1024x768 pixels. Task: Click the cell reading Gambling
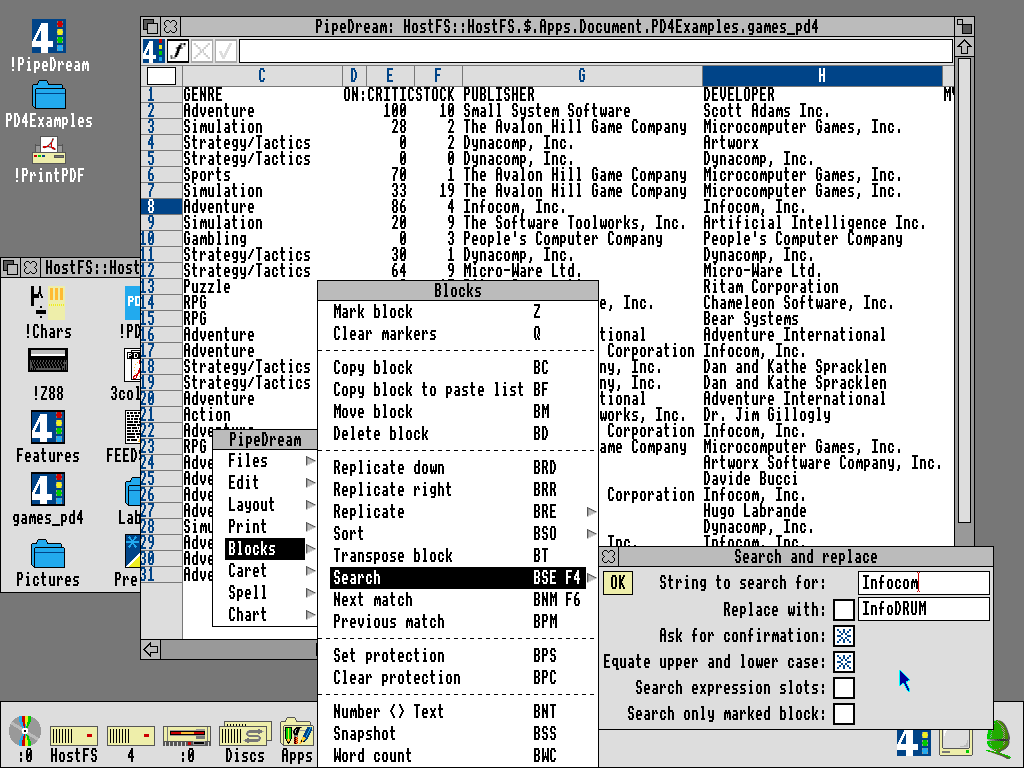coord(215,239)
